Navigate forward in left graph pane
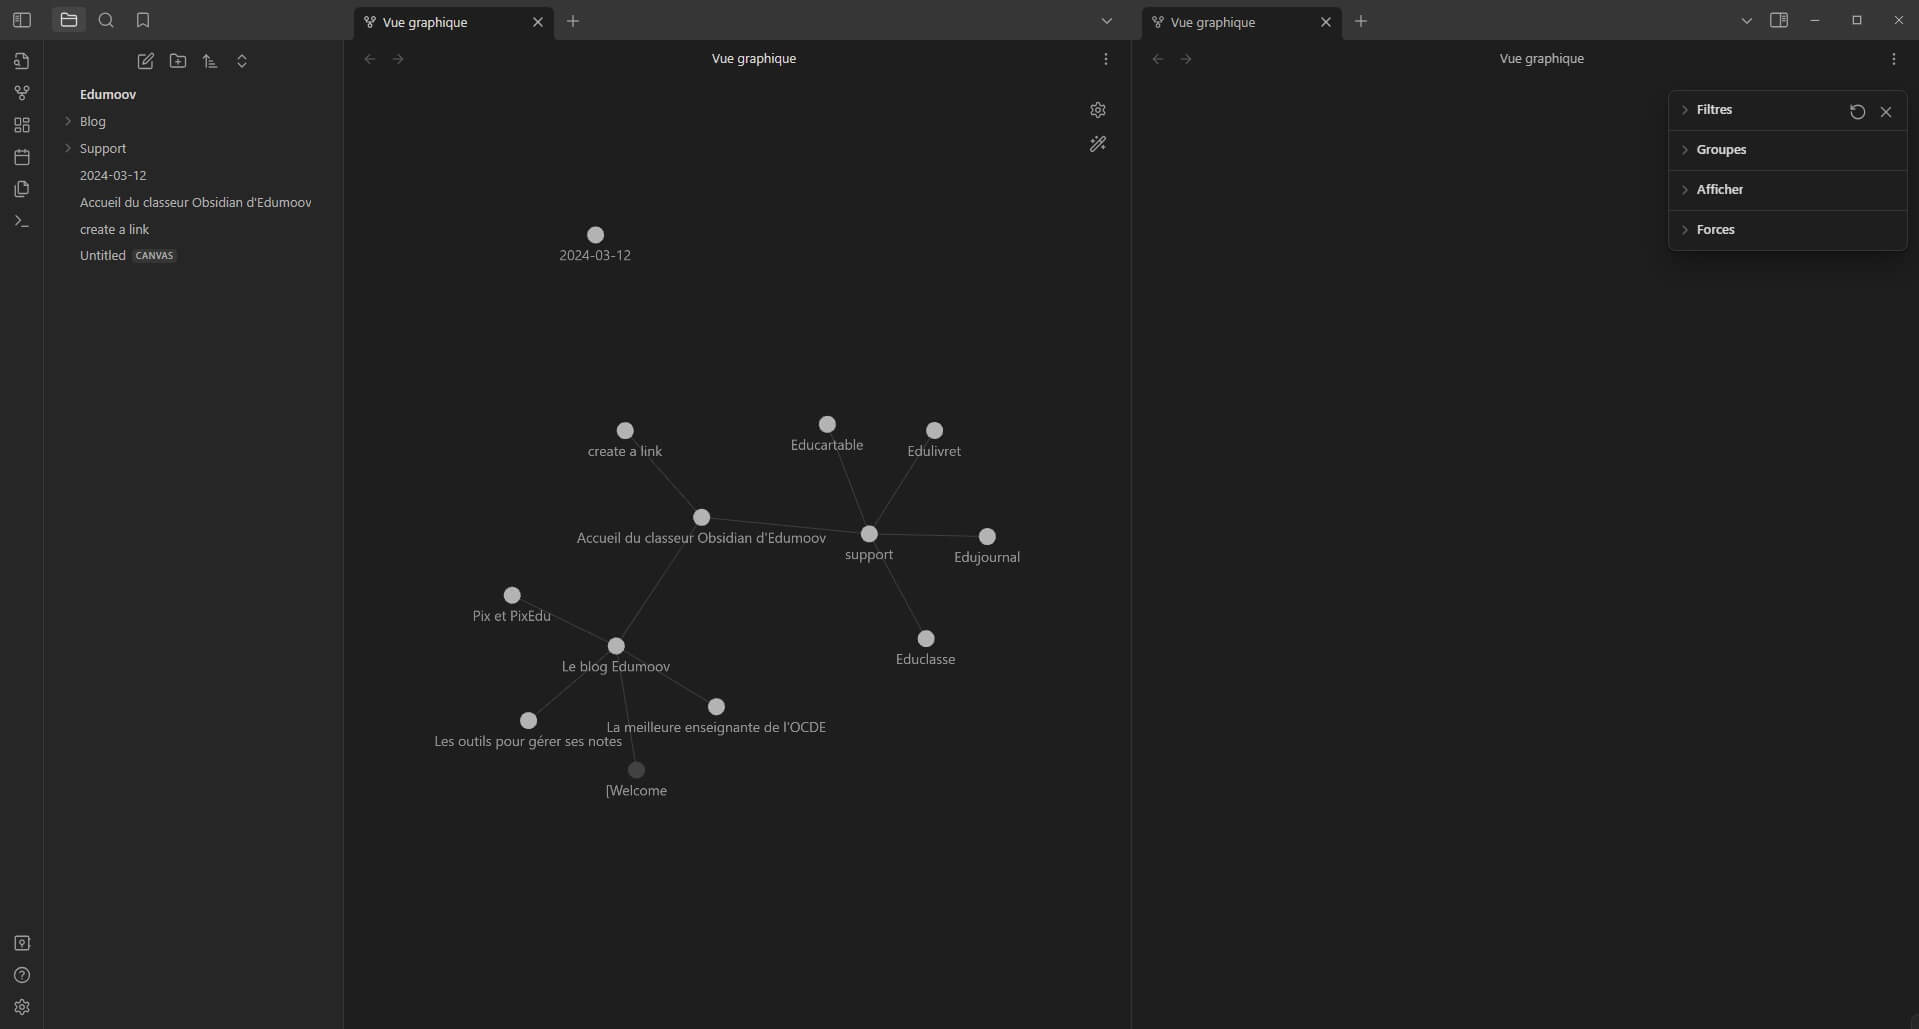 tap(398, 59)
